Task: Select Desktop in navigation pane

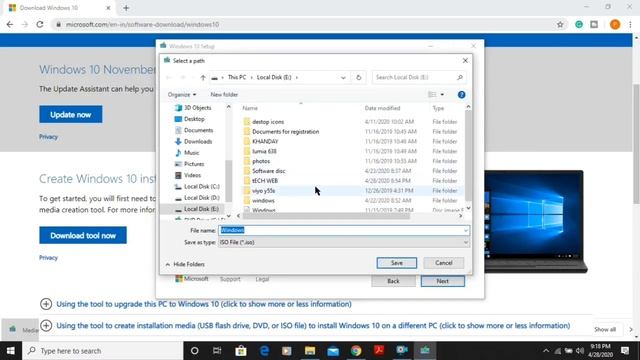Action: click(194, 119)
